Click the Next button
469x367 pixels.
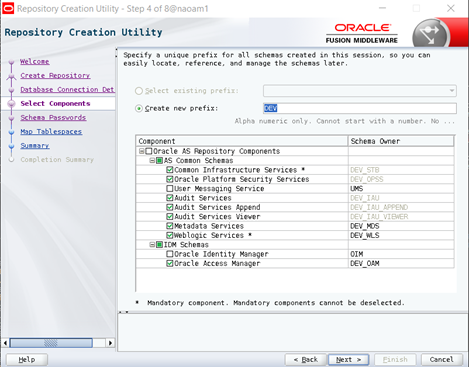pyautogui.click(x=348, y=360)
